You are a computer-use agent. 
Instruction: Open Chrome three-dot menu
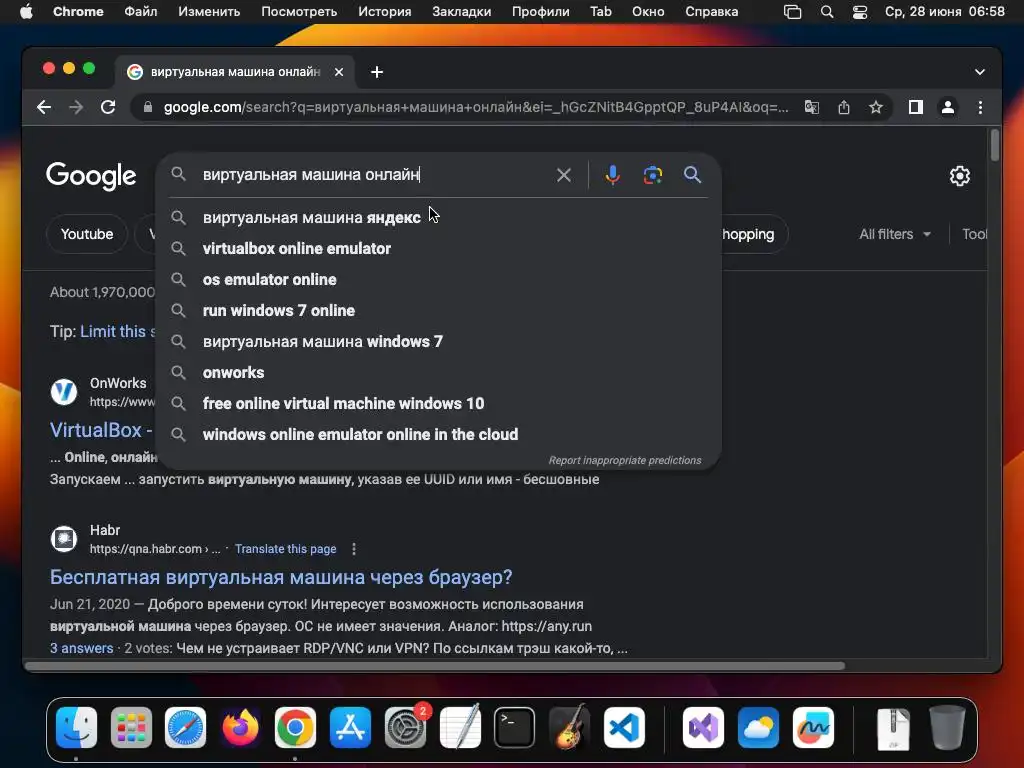tap(980, 107)
